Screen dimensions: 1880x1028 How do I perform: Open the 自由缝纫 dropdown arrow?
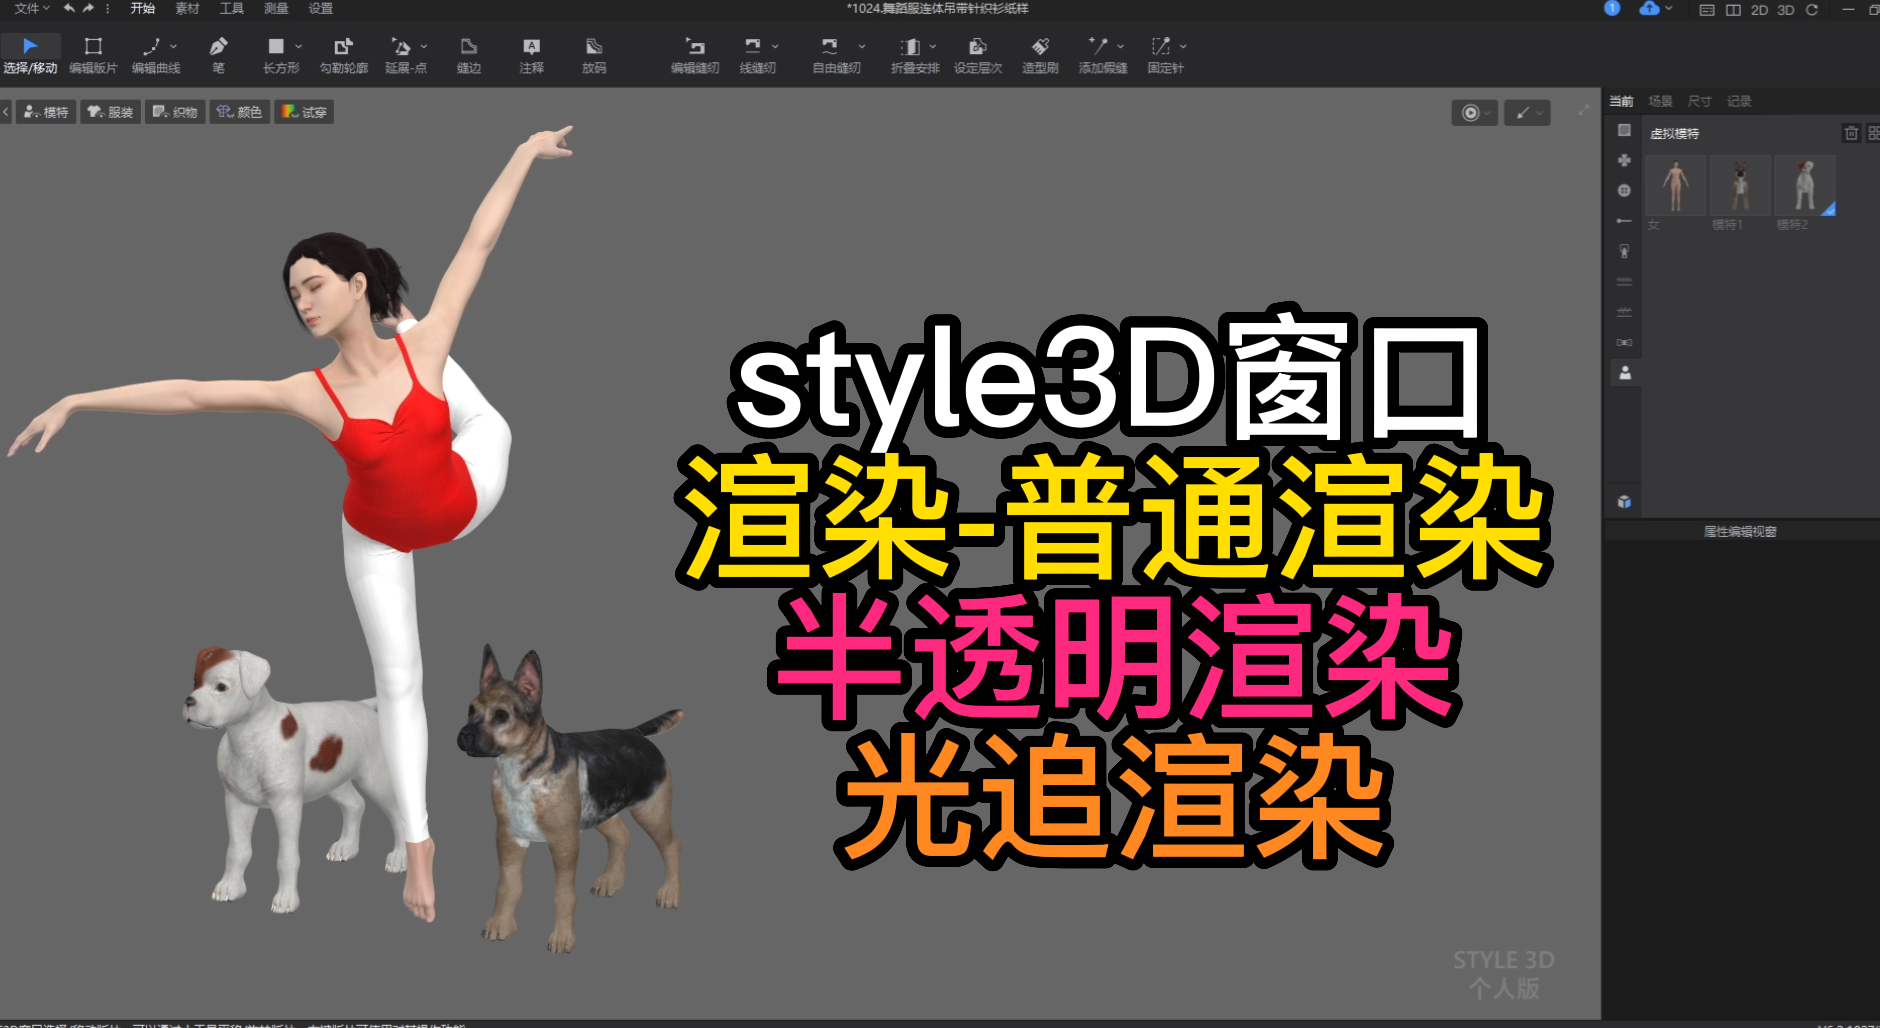862,46
